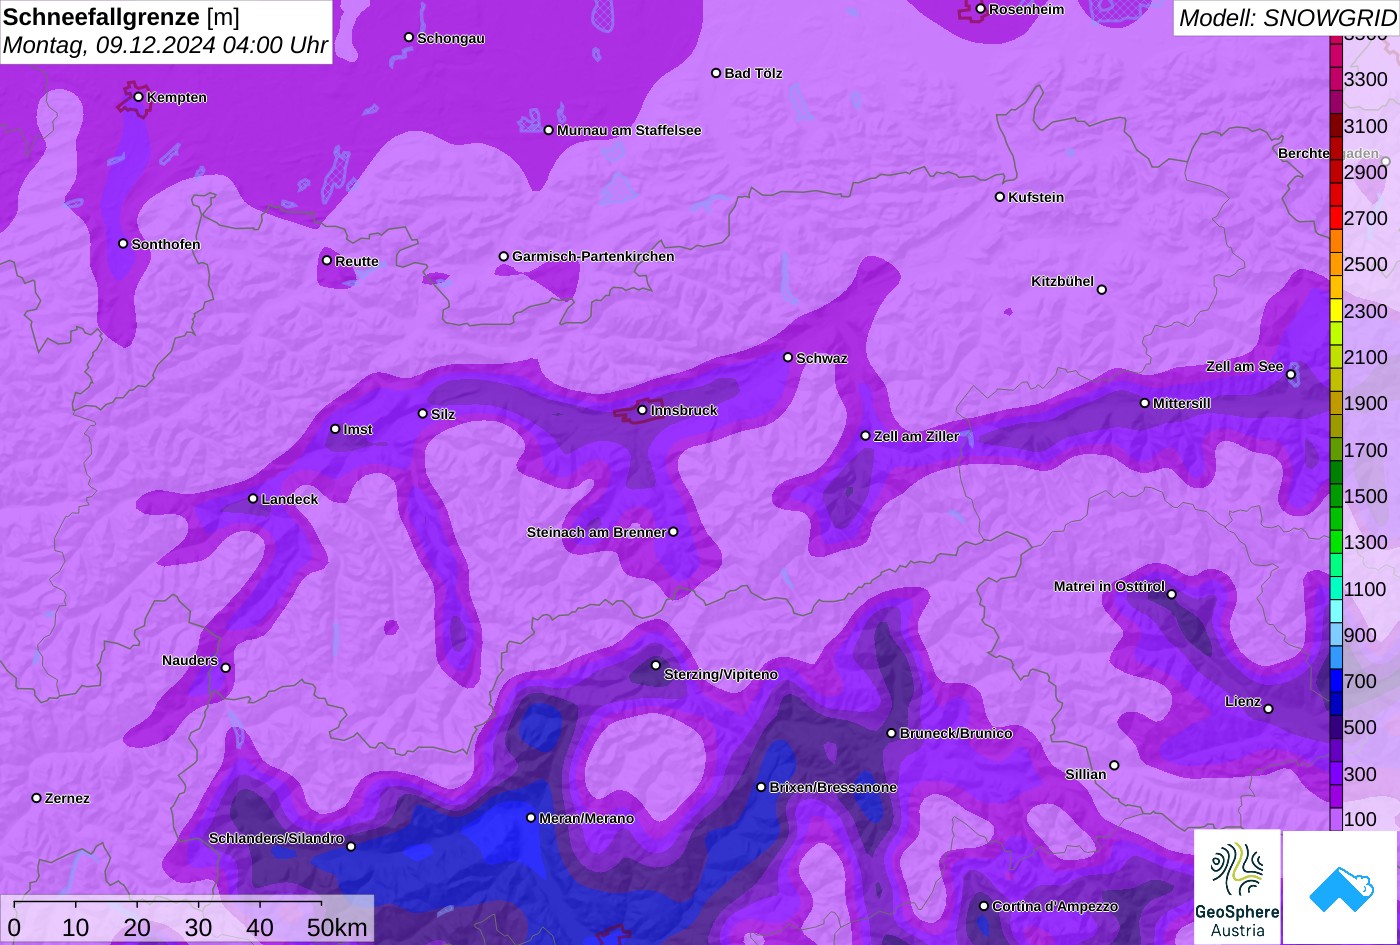Click the Steinach am Brenner marker
1400x945 pixels.
point(673,532)
